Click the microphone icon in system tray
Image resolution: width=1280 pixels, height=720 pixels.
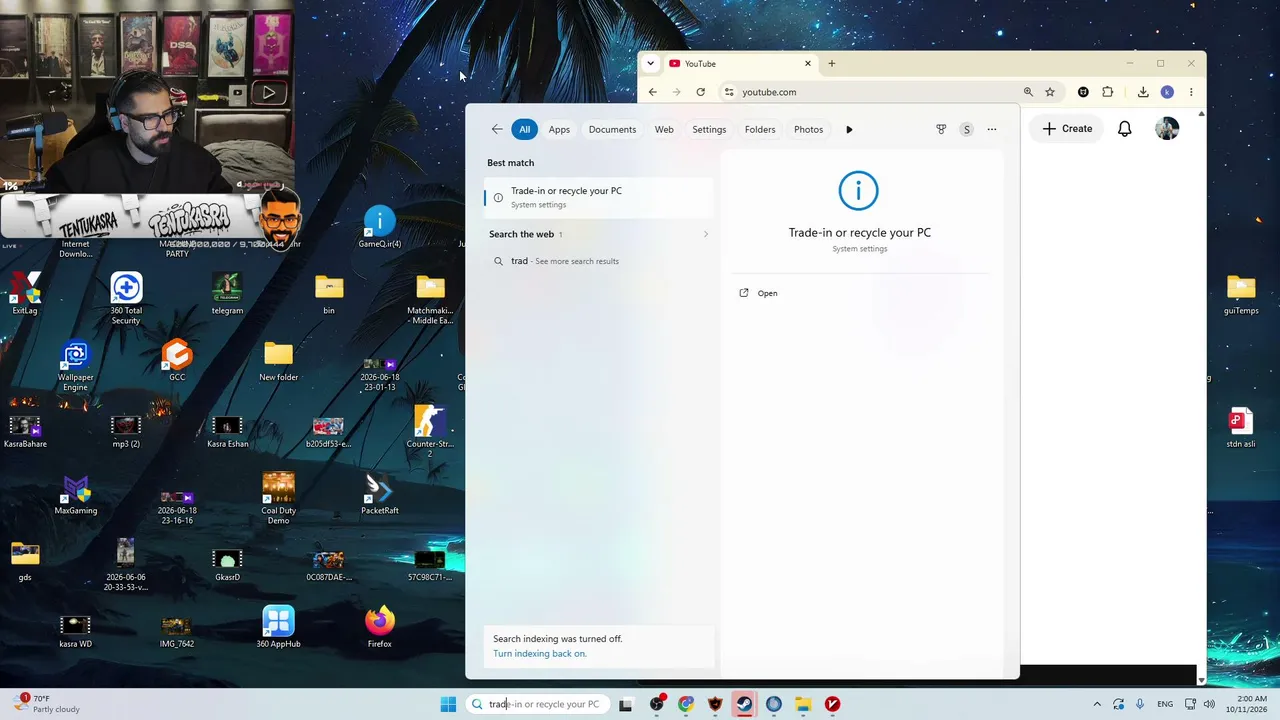tap(1140, 704)
